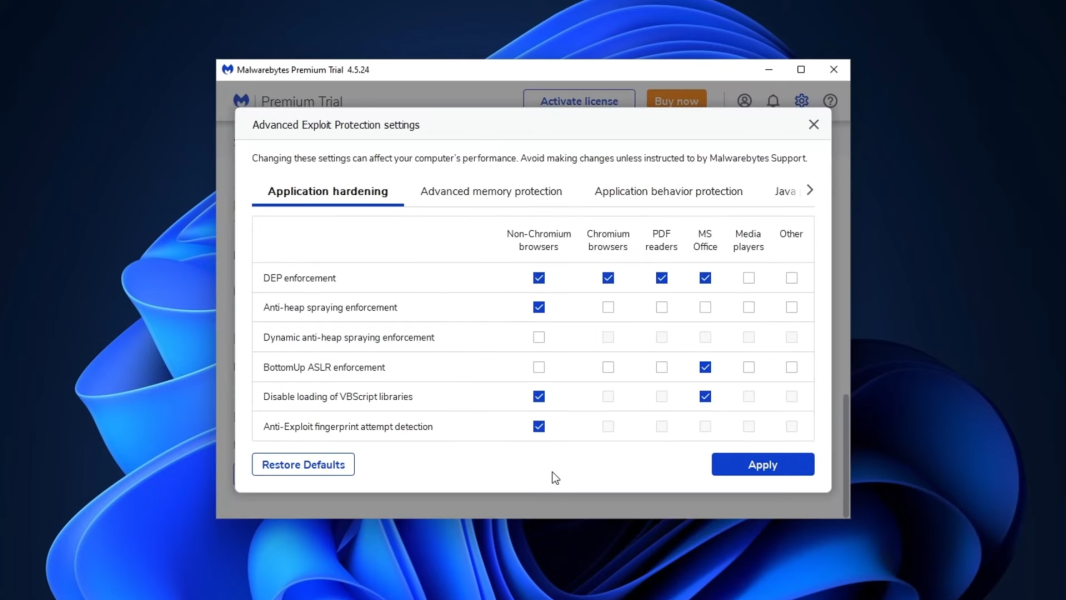Uncheck DEP enforcement for MS Office
The width and height of the screenshot is (1066, 600).
[705, 278]
